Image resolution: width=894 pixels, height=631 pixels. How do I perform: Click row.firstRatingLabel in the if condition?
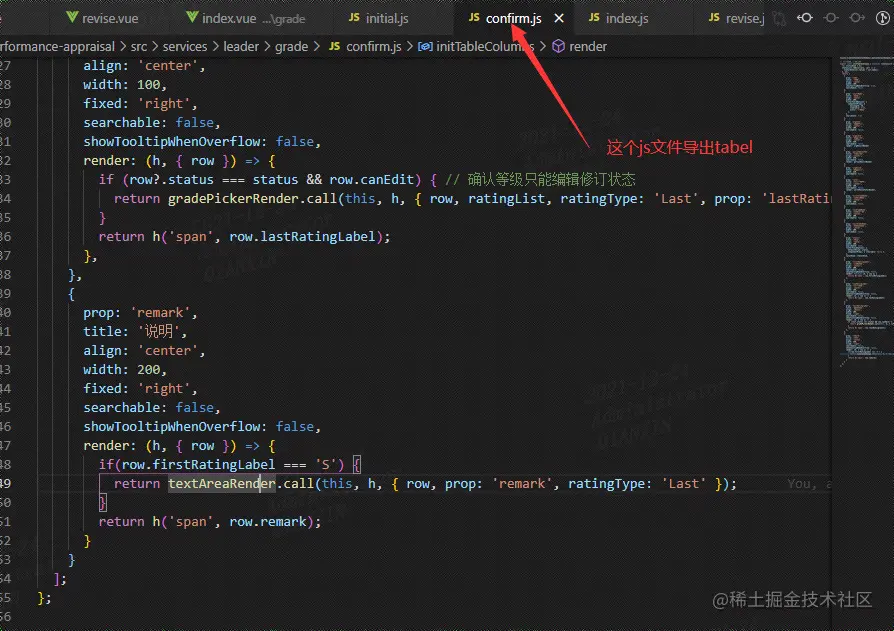point(198,465)
